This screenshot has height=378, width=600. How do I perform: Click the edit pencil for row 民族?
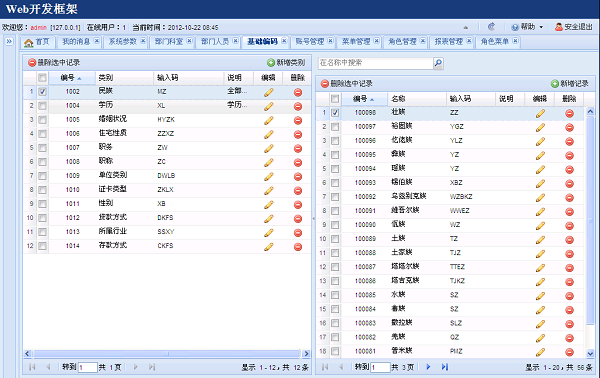(269, 92)
